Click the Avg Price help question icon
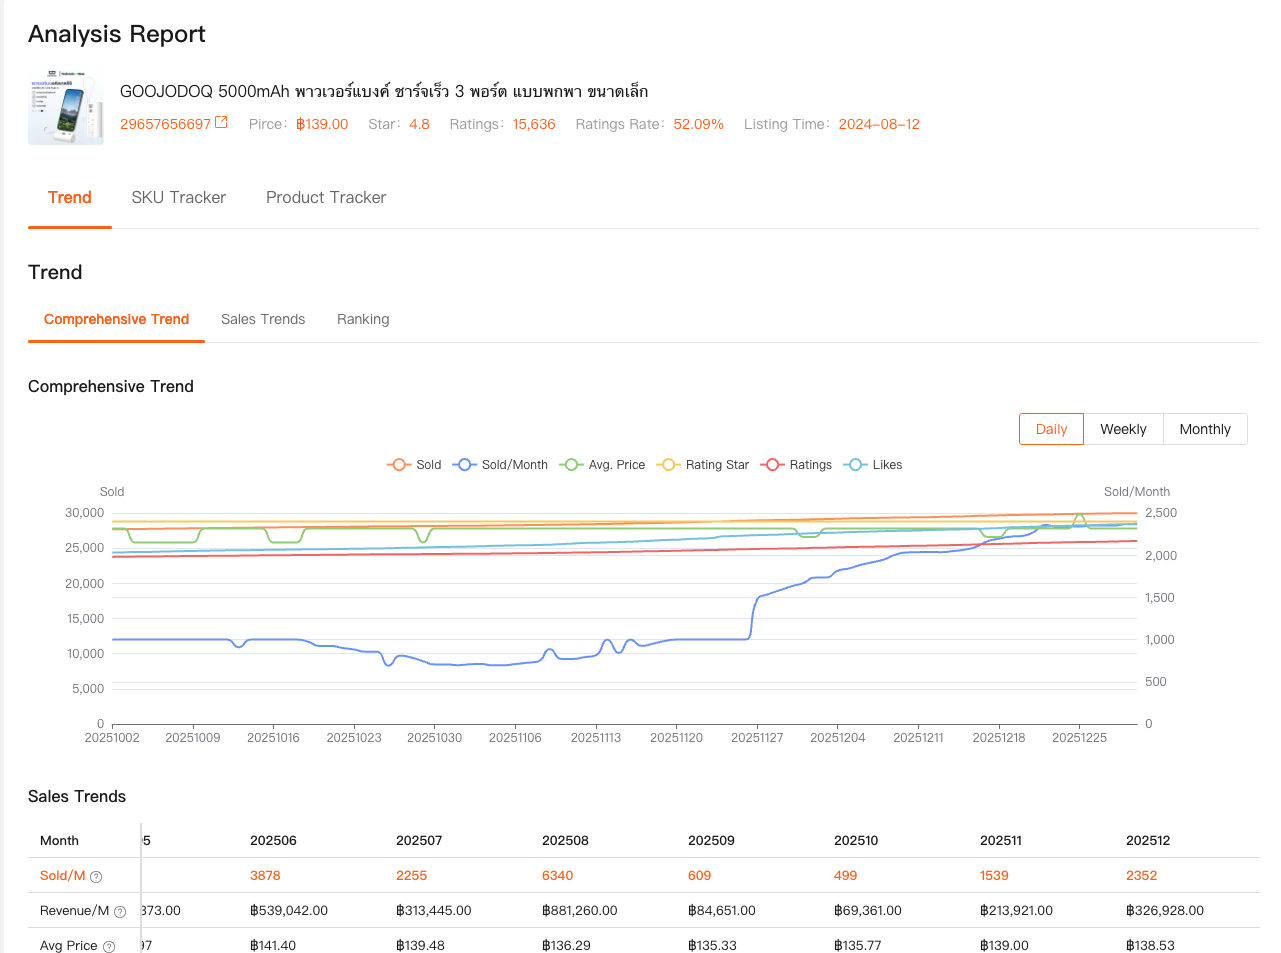 (x=109, y=947)
